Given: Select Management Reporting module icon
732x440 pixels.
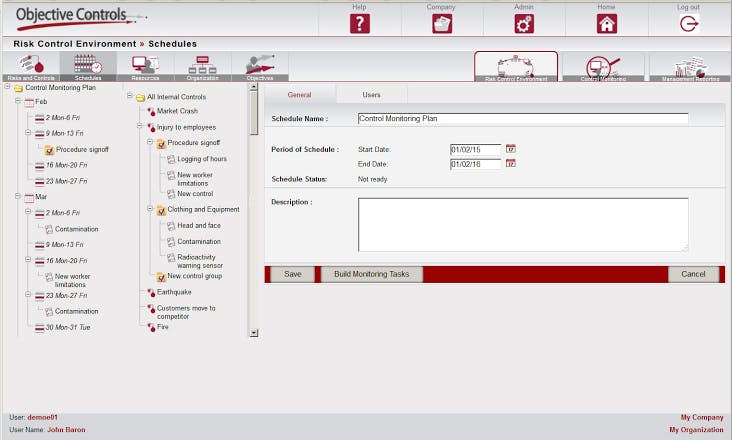Looking at the screenshot, I should pyautogui.click(x=690, y=68).
